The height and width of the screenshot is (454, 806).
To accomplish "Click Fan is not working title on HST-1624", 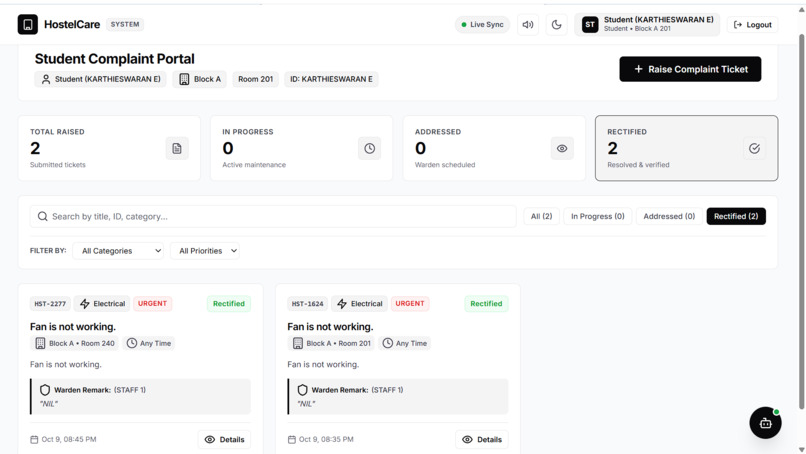I will tap(330, 327).
